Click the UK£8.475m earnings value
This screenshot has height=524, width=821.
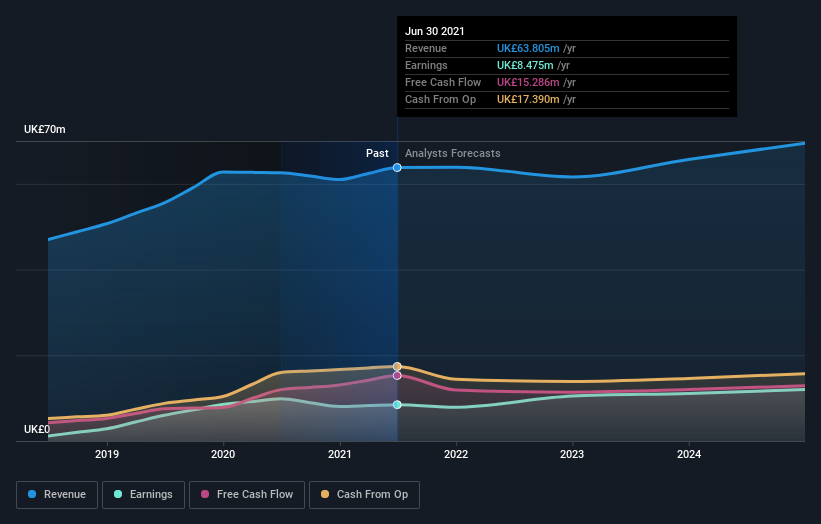tap(525, 65)
